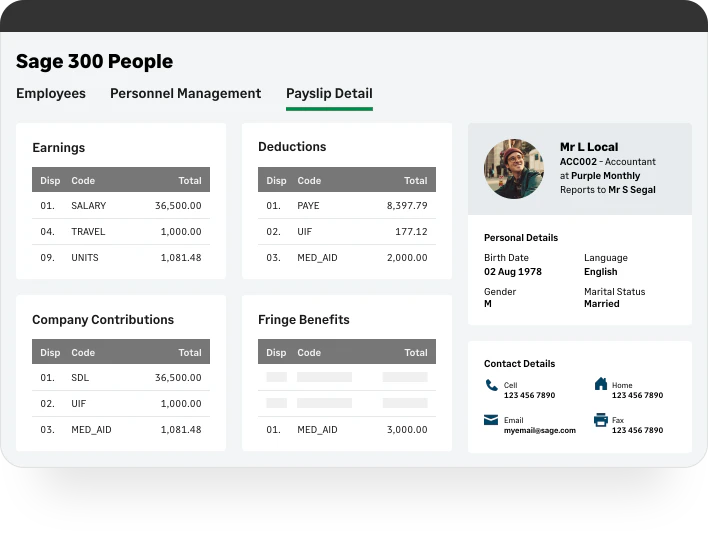Viewport: 708px width, 537px height.
Task: Select UIF in Company Contributions
Action: click(x=79, y=404)
